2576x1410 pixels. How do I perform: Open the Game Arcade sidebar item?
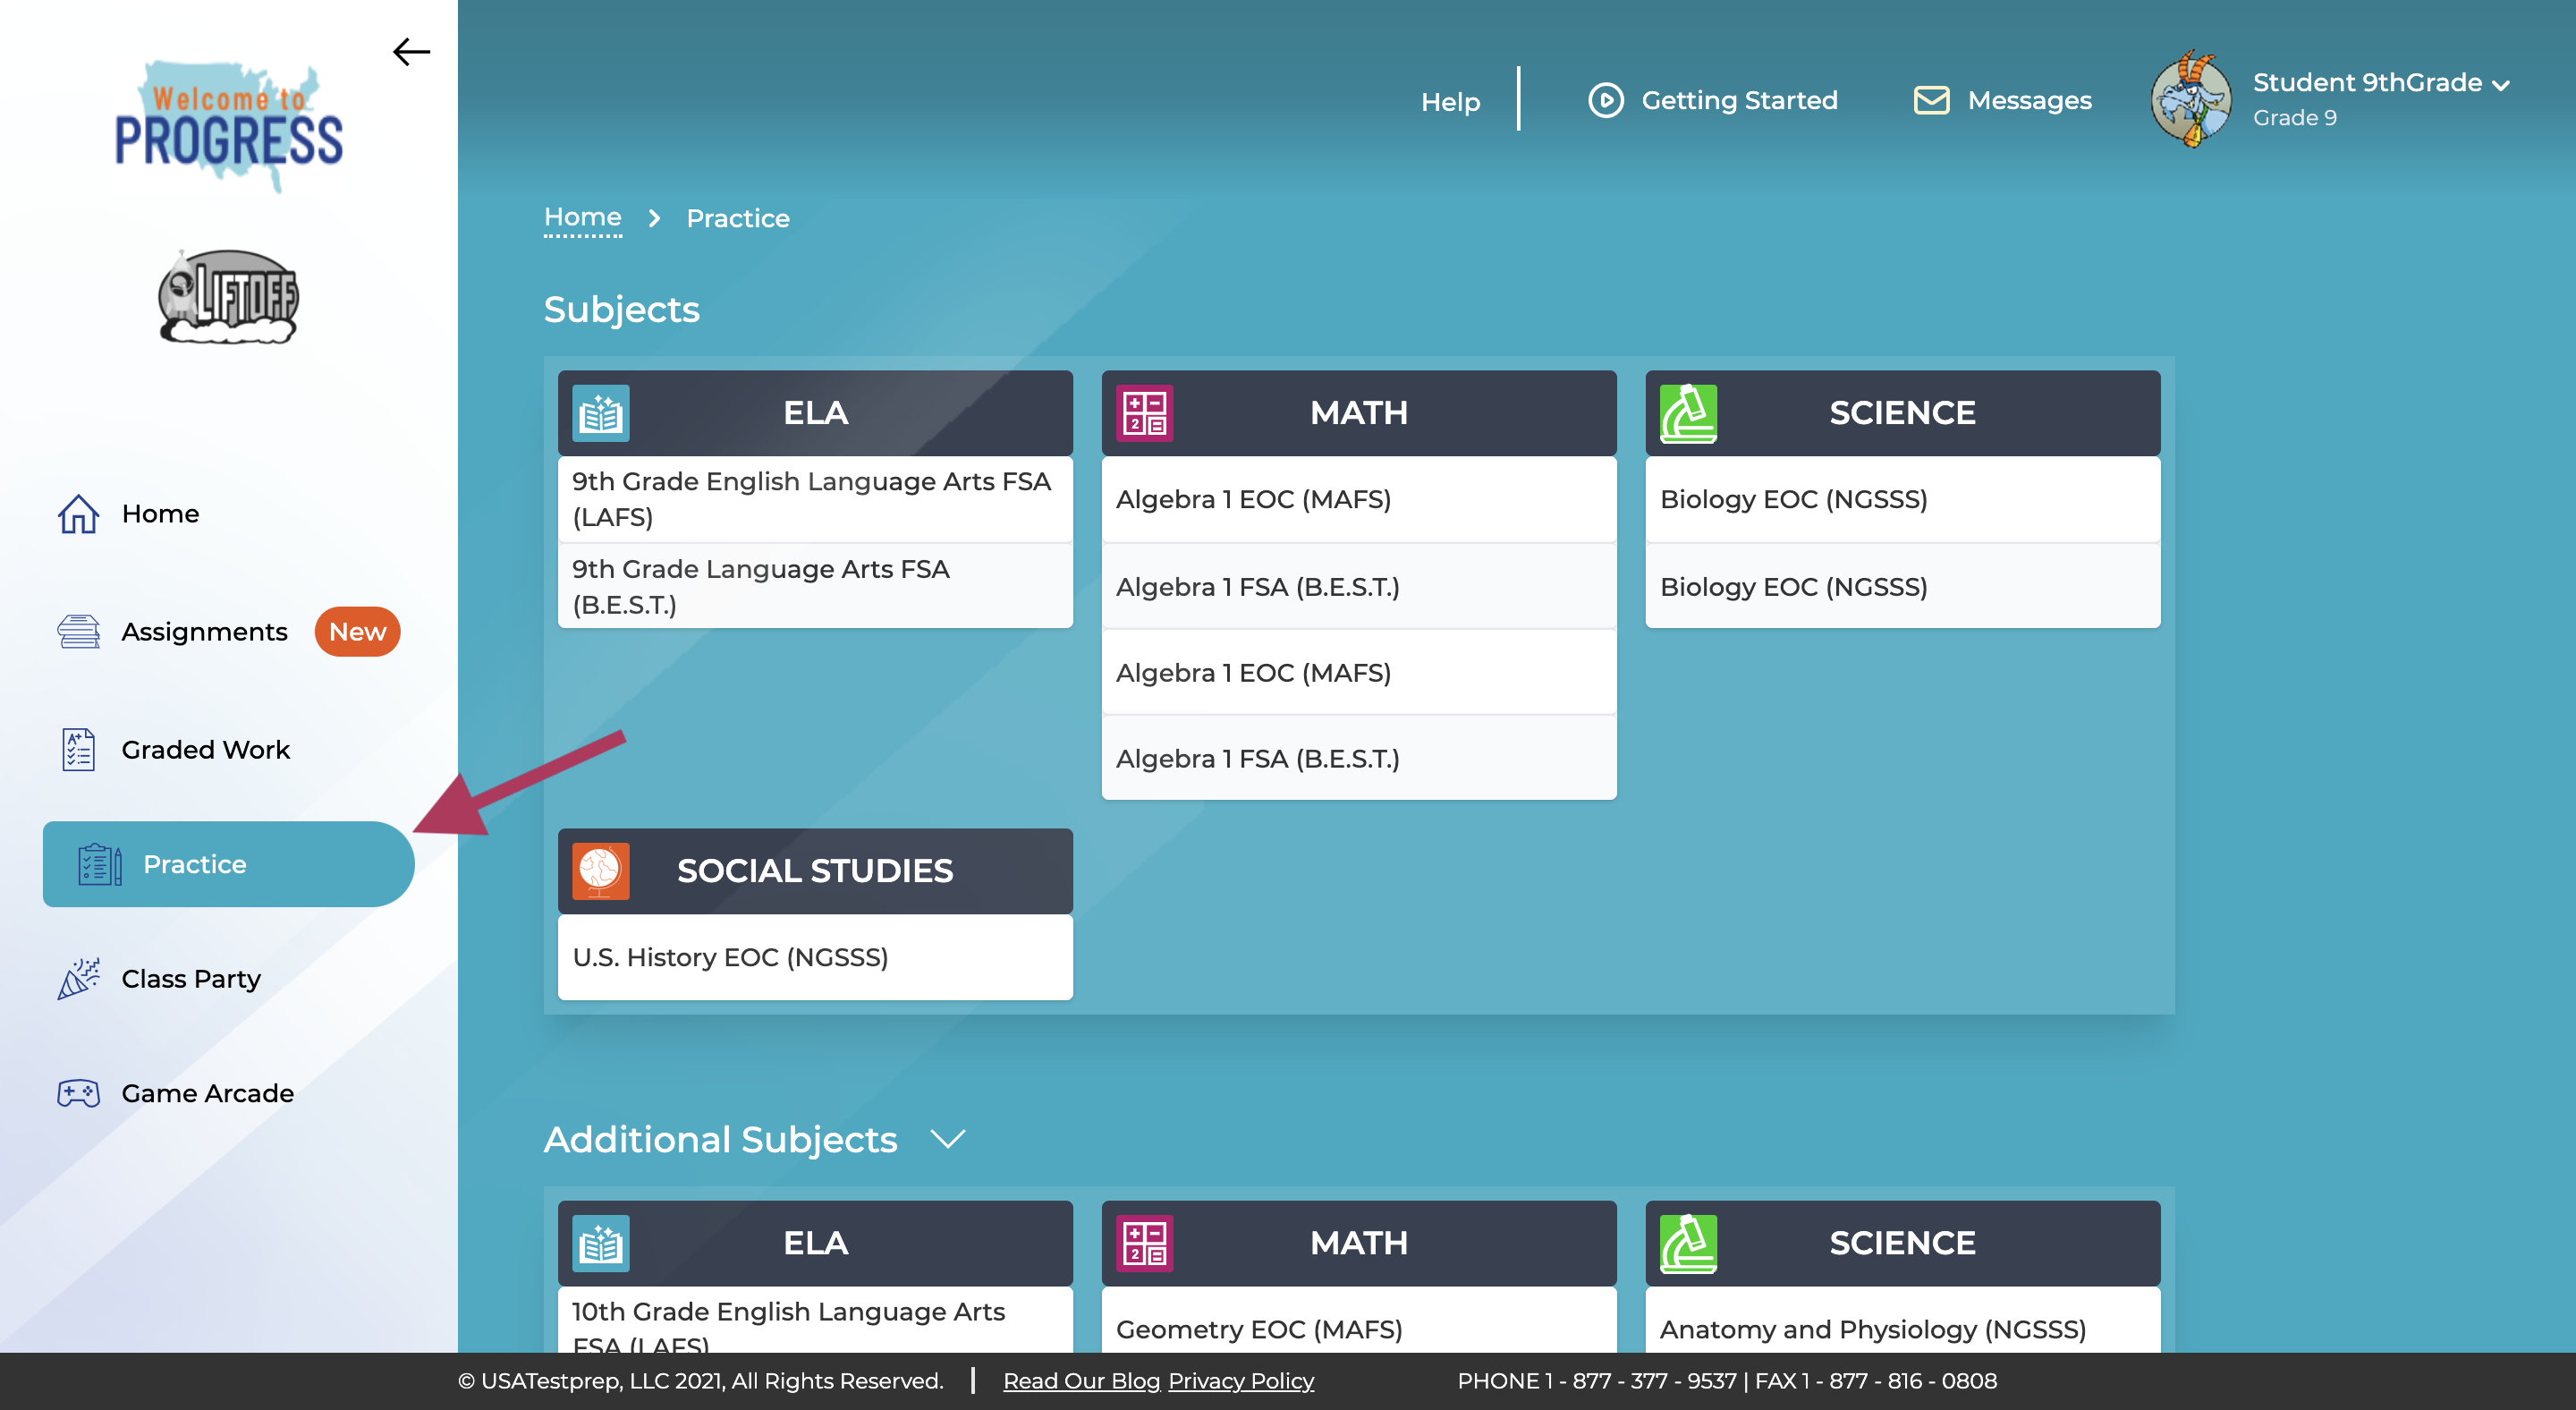pyautogui.click(x=207, y=1093)
